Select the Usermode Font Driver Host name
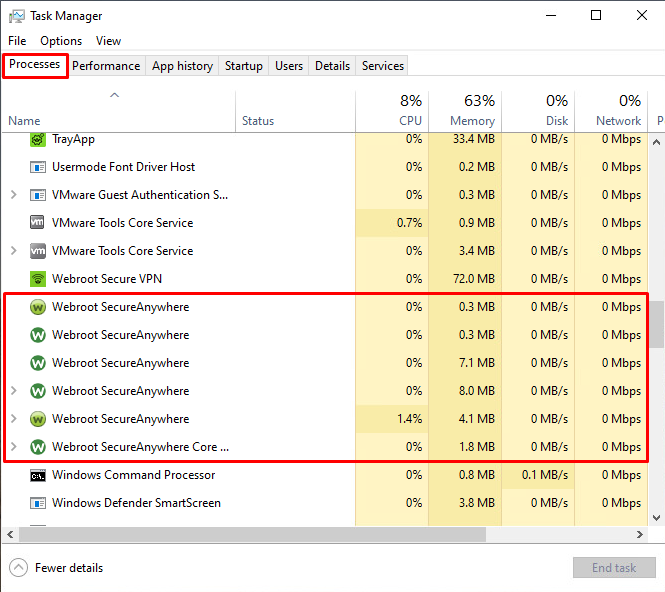The height and width of the screenshot is (592, 665). [123, 167]
